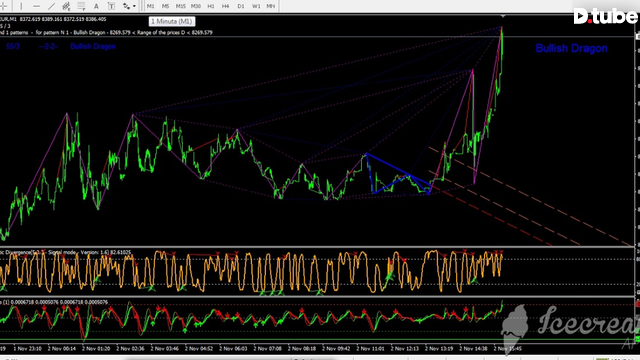Image resolution: width=640 pixels, height=360 pixels.
Task: Switch to the M1 timeframe
Action: click(151, 6)
